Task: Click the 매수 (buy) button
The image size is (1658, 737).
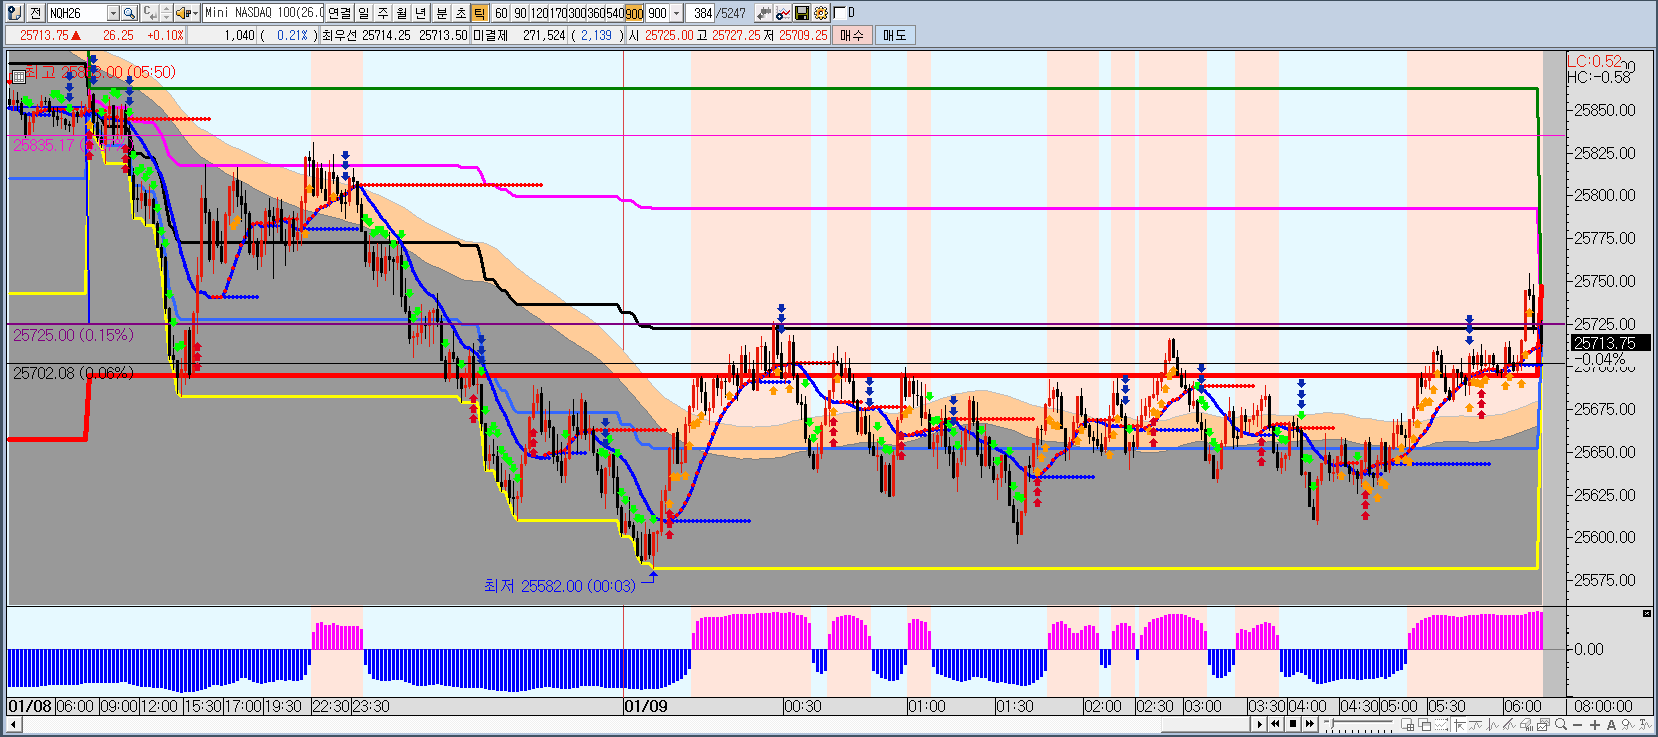Action: 852,35
